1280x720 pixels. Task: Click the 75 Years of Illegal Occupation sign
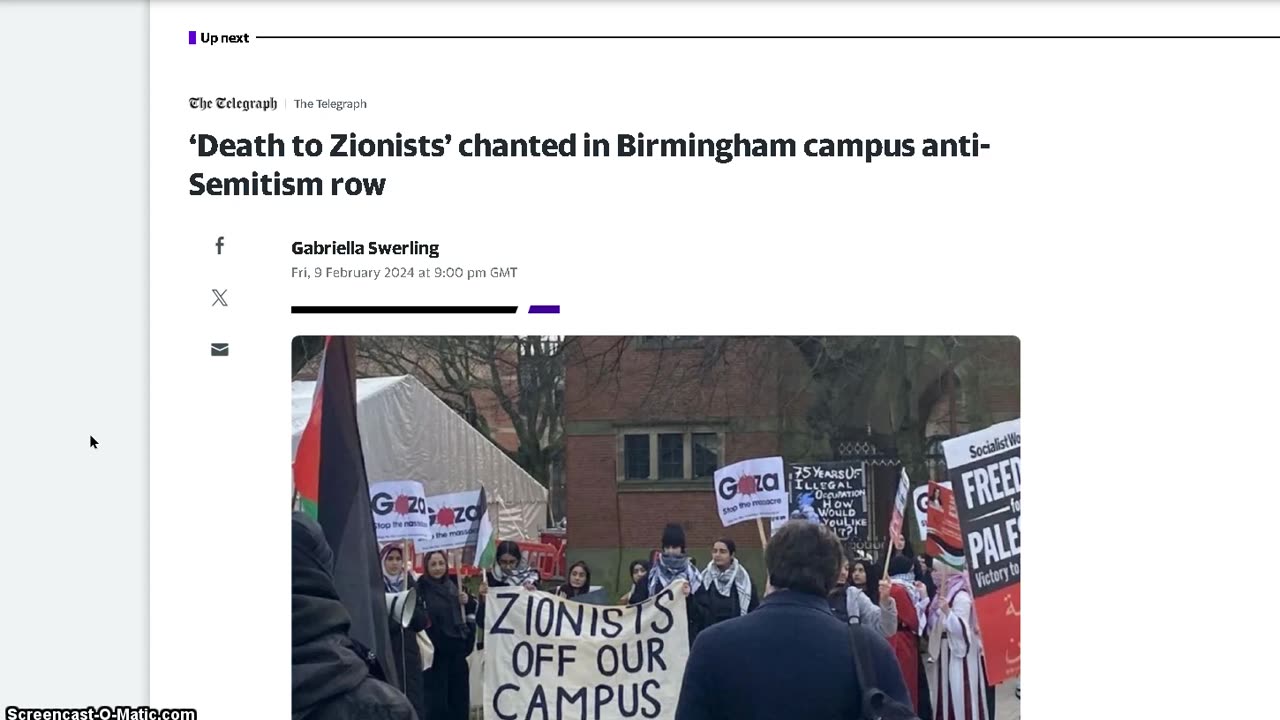(x=828, y=500)
